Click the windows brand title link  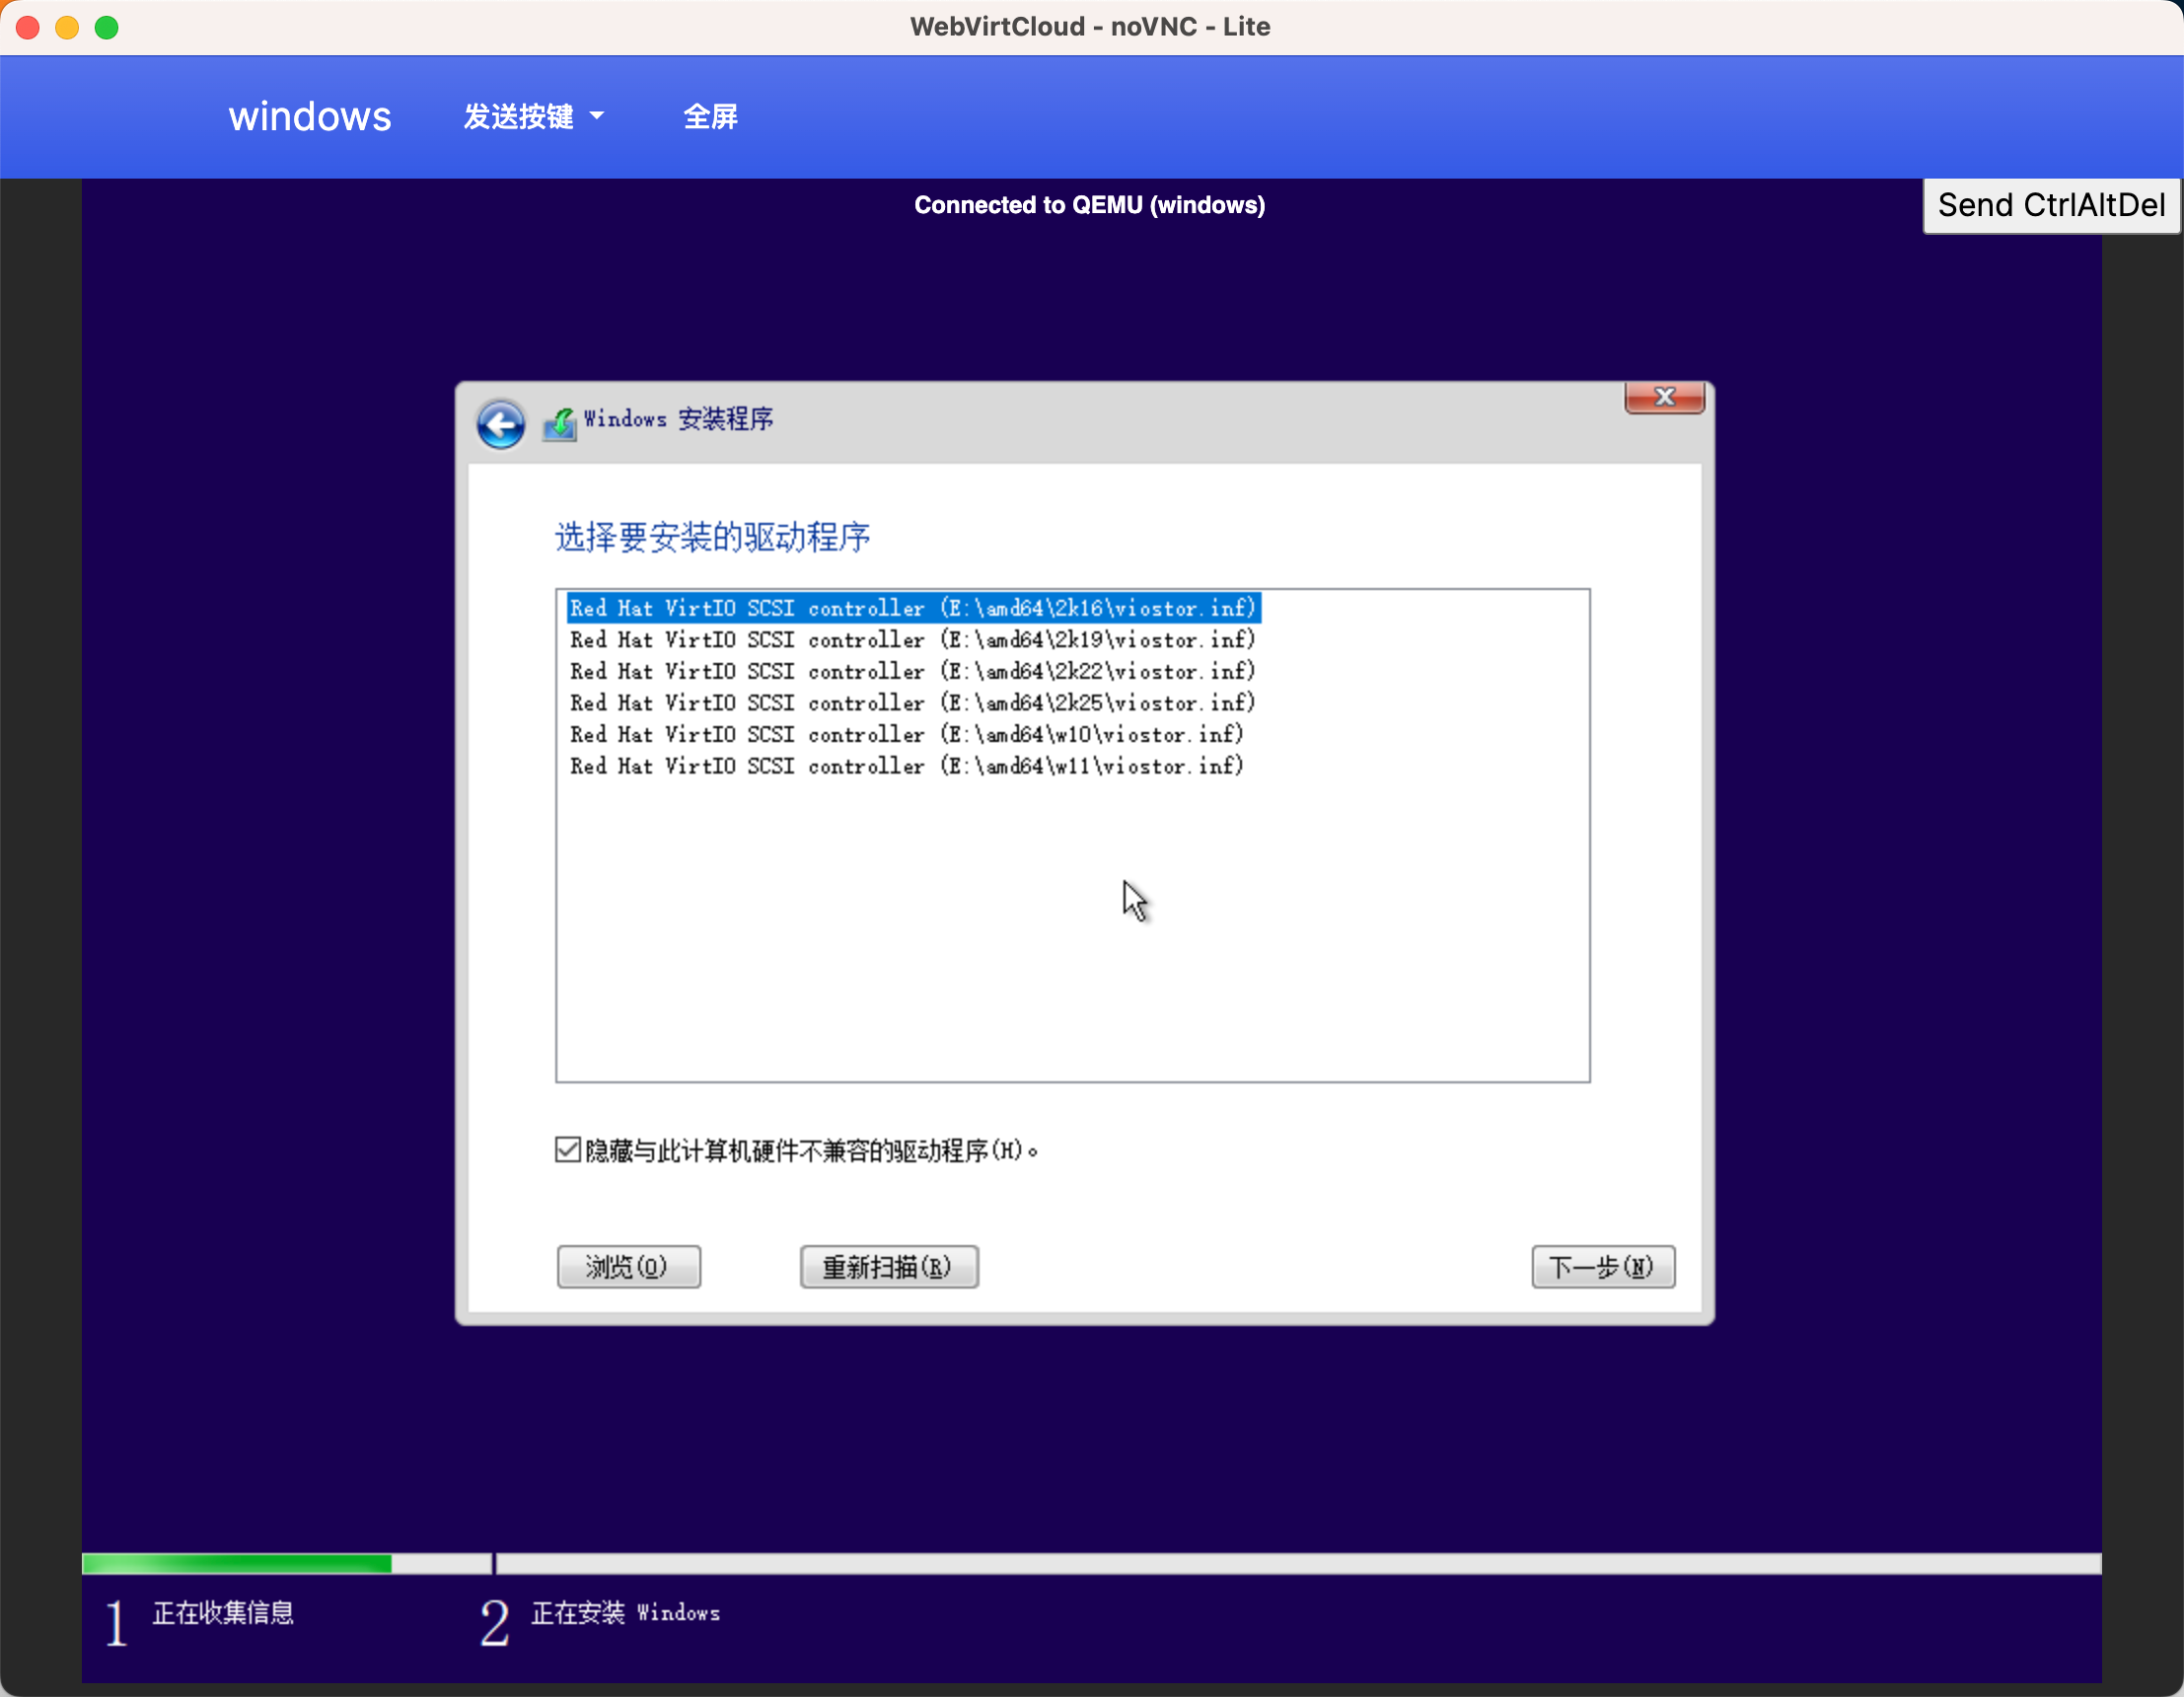click(x=310, y=117)
